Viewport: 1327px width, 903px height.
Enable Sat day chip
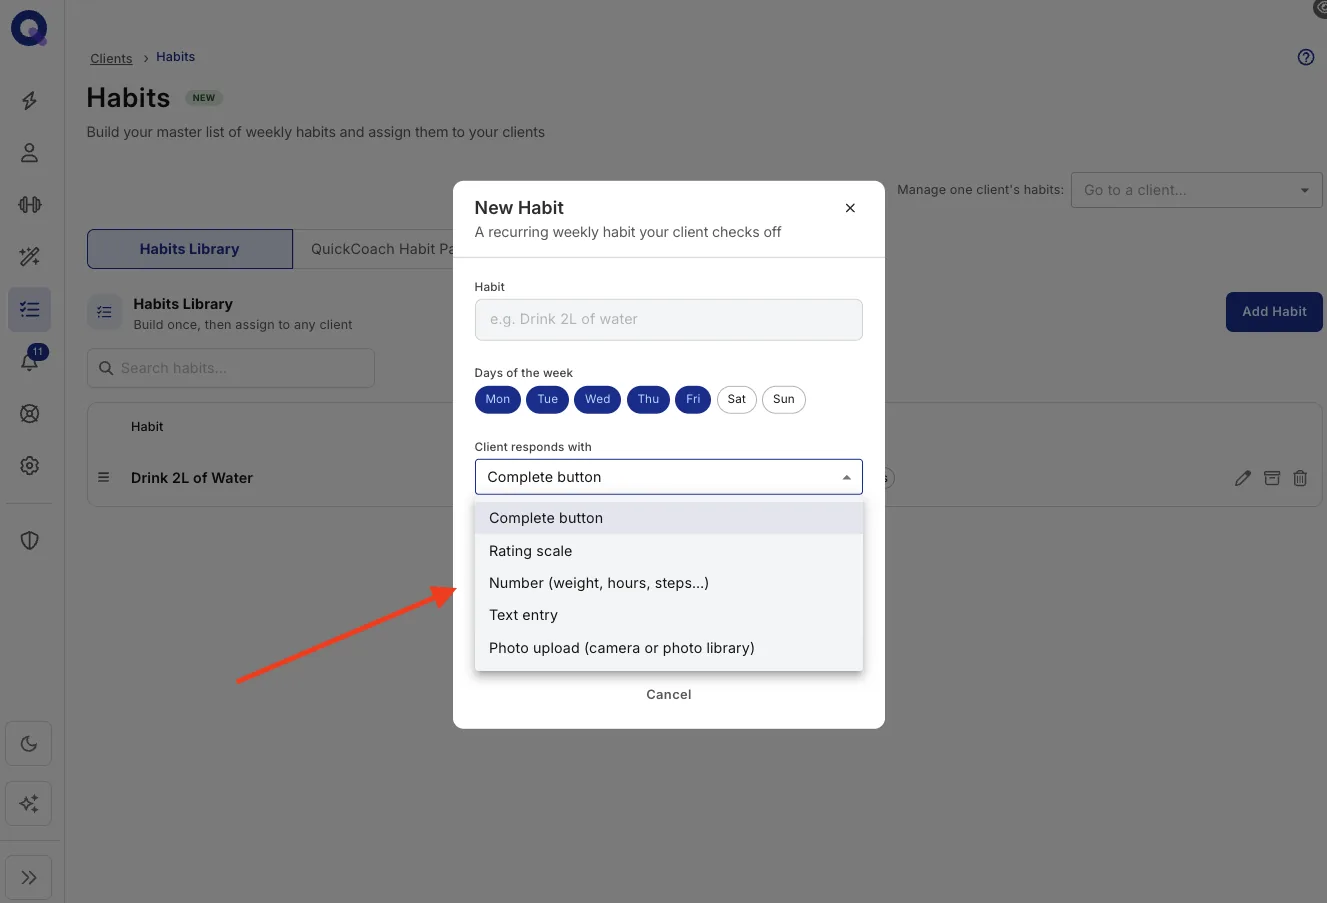tap(737, 399)
